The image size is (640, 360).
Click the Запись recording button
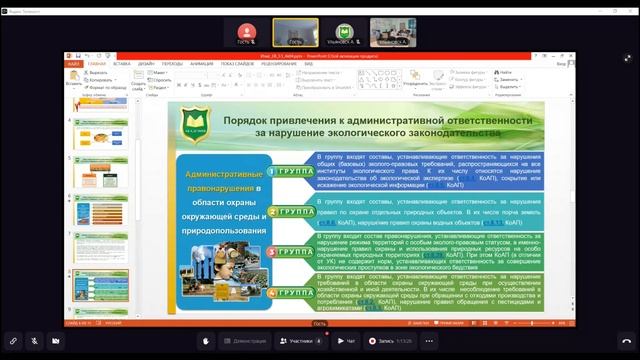(390, 341)
